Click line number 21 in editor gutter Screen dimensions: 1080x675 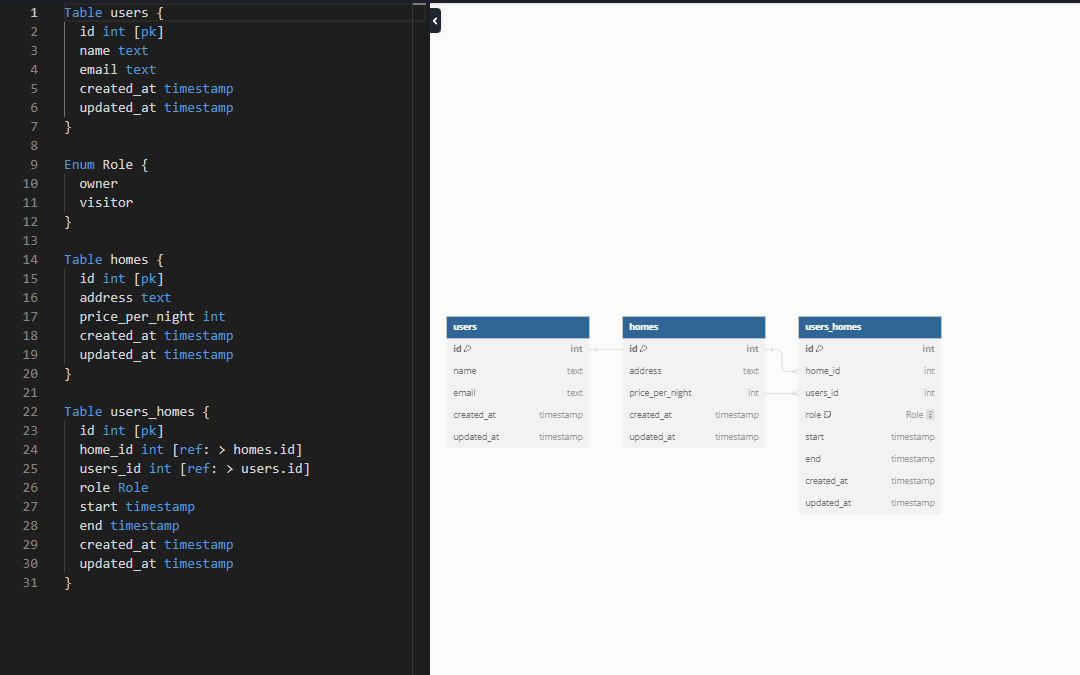30,393
